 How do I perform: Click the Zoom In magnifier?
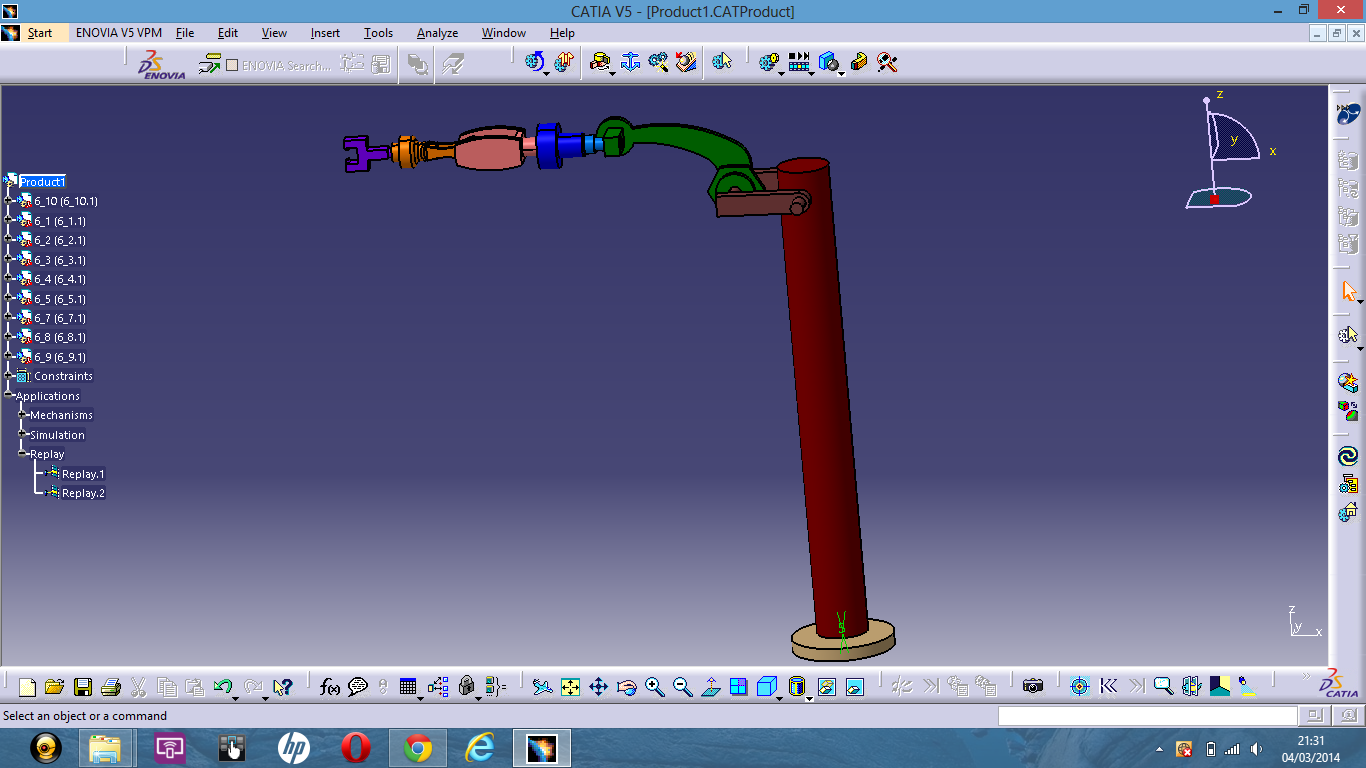[x=655, y=687]
